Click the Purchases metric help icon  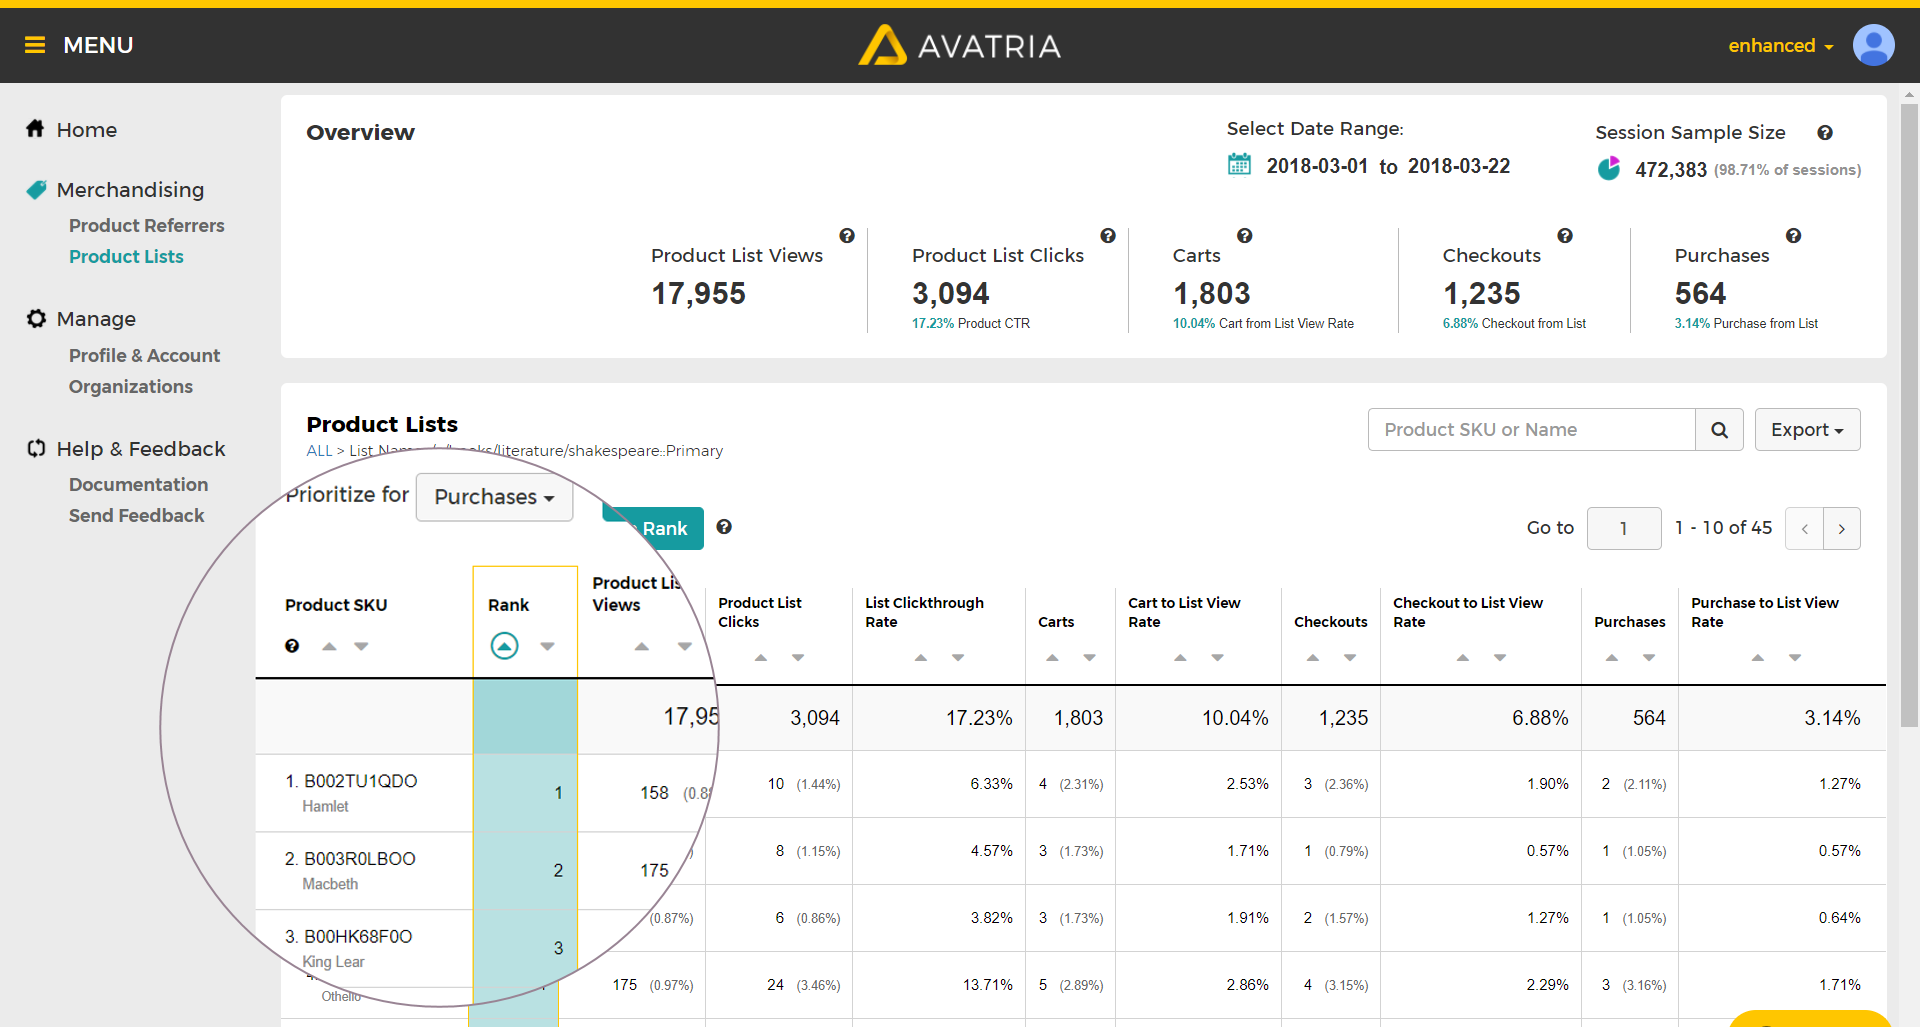1794,236
